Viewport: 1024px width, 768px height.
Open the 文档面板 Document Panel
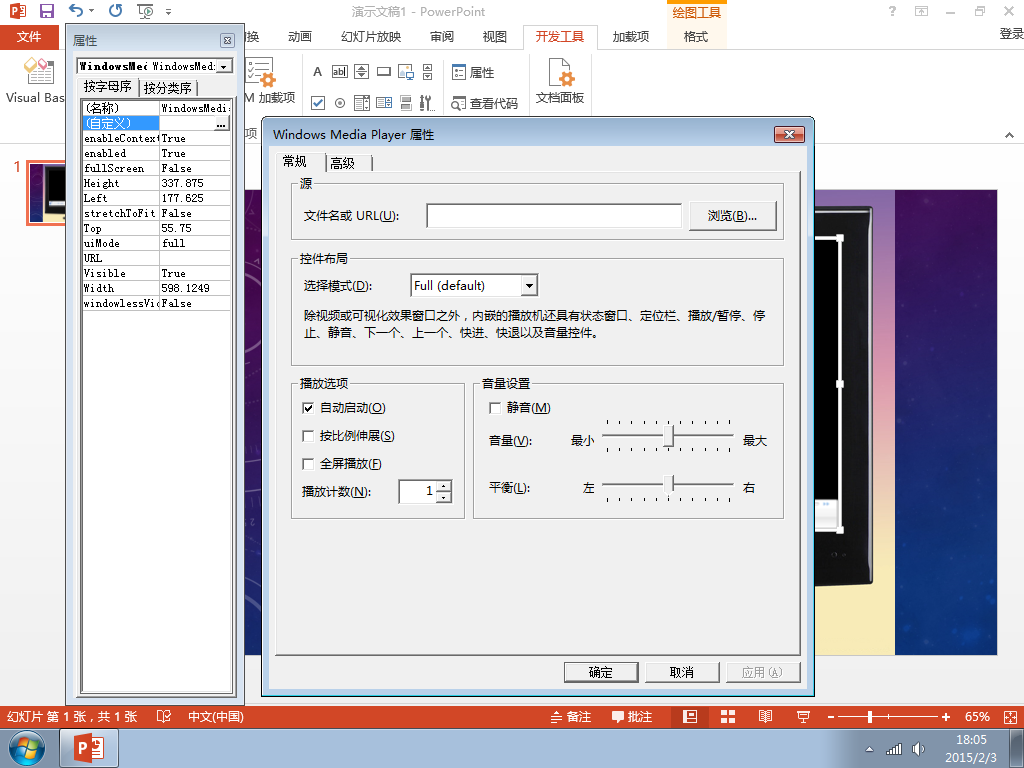pyautogui.click(x=560, y=81)
